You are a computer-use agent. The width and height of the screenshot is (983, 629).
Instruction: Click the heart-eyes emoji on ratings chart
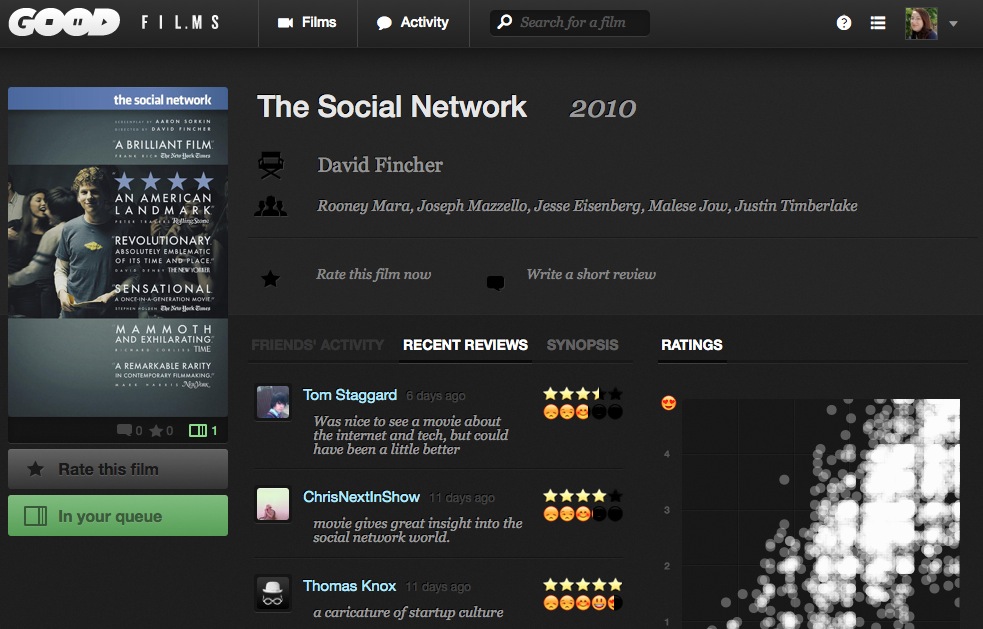tap(669, 403)
